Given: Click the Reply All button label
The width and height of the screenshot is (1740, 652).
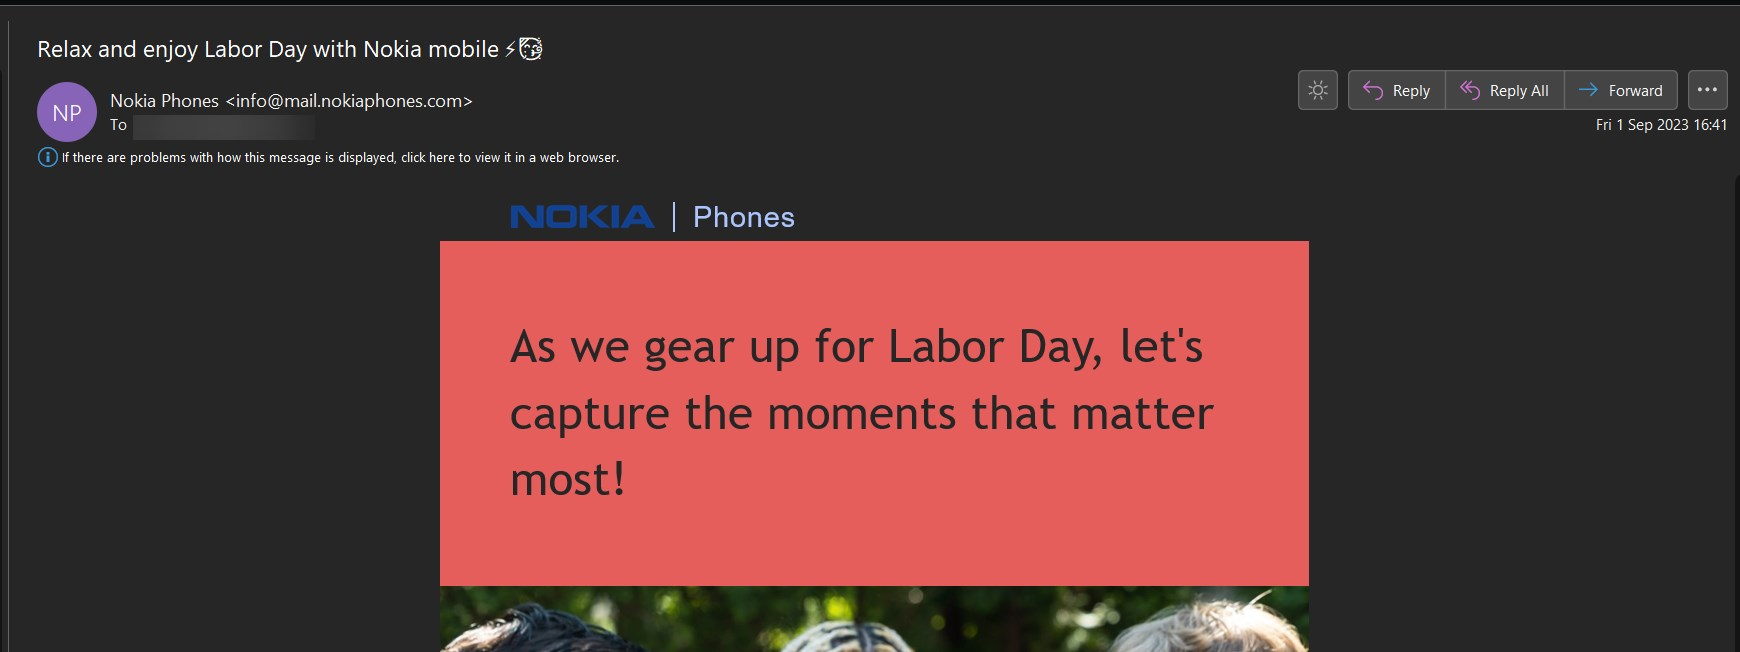Looking at the screenshot, I should pyautogui.click(x=1519, y=91).
